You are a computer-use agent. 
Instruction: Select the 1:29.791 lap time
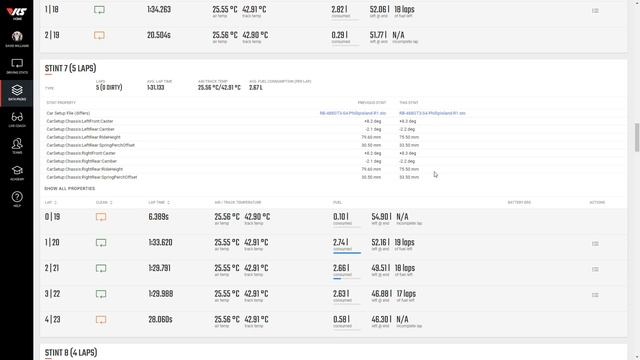click(160, 268)
